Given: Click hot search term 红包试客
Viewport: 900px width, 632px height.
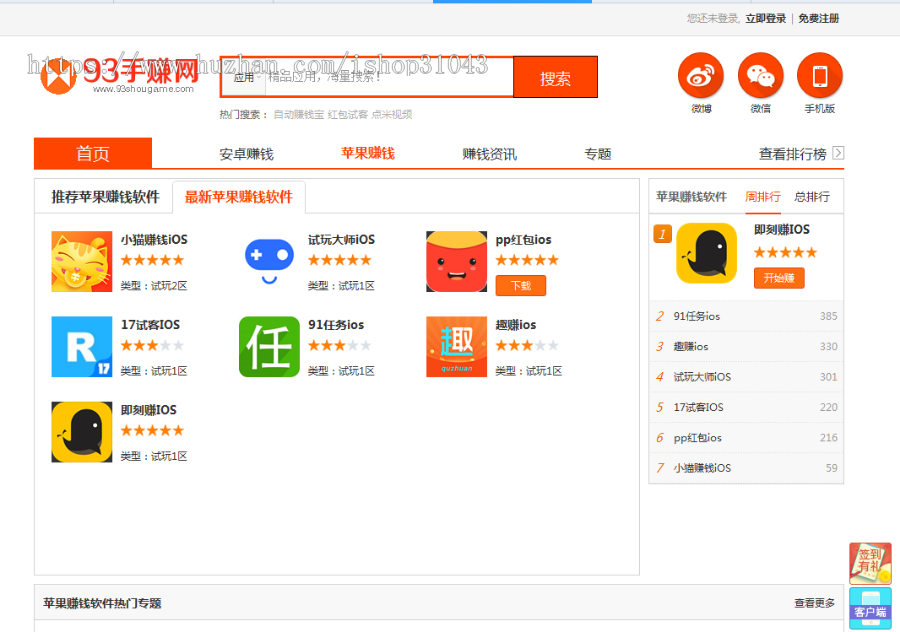Looking at the screenshot, I should [348, 114].
